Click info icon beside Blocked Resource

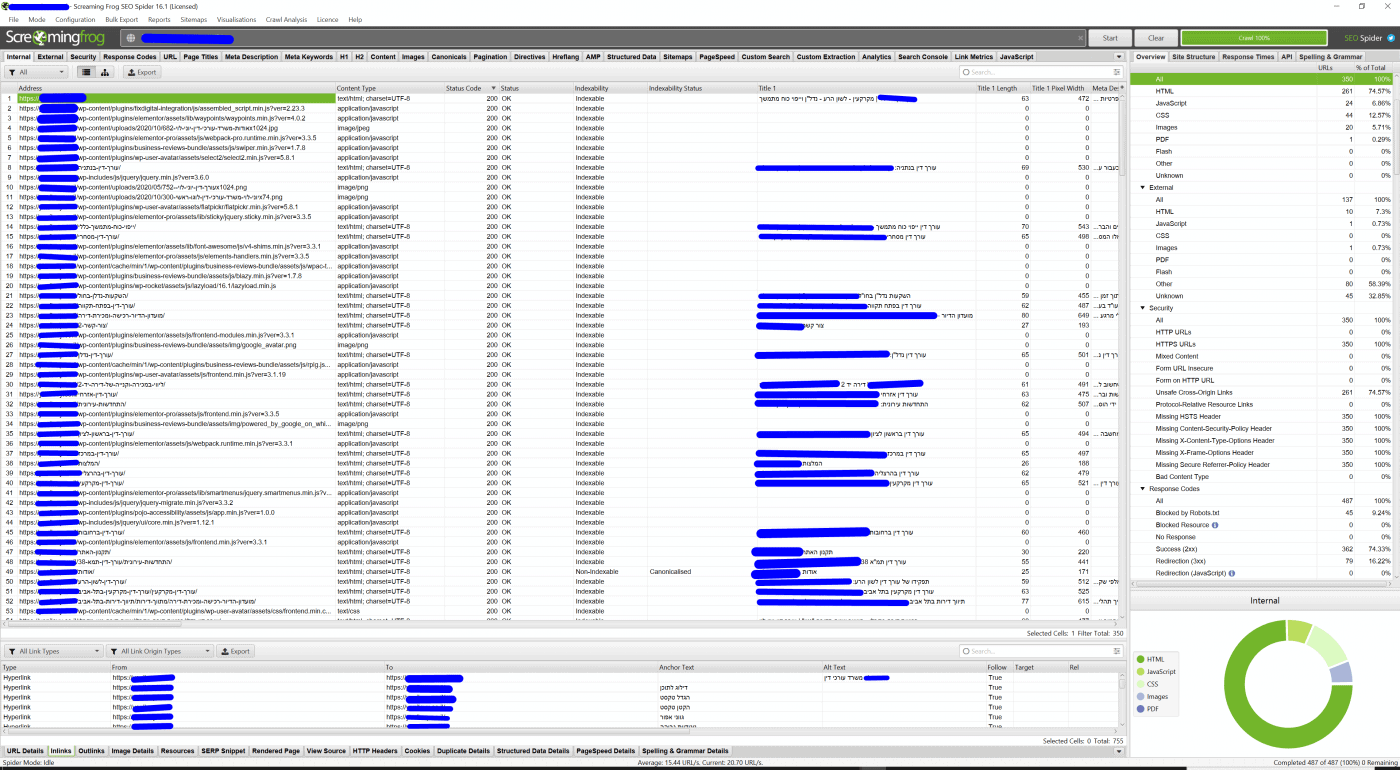click(1215, 525)
